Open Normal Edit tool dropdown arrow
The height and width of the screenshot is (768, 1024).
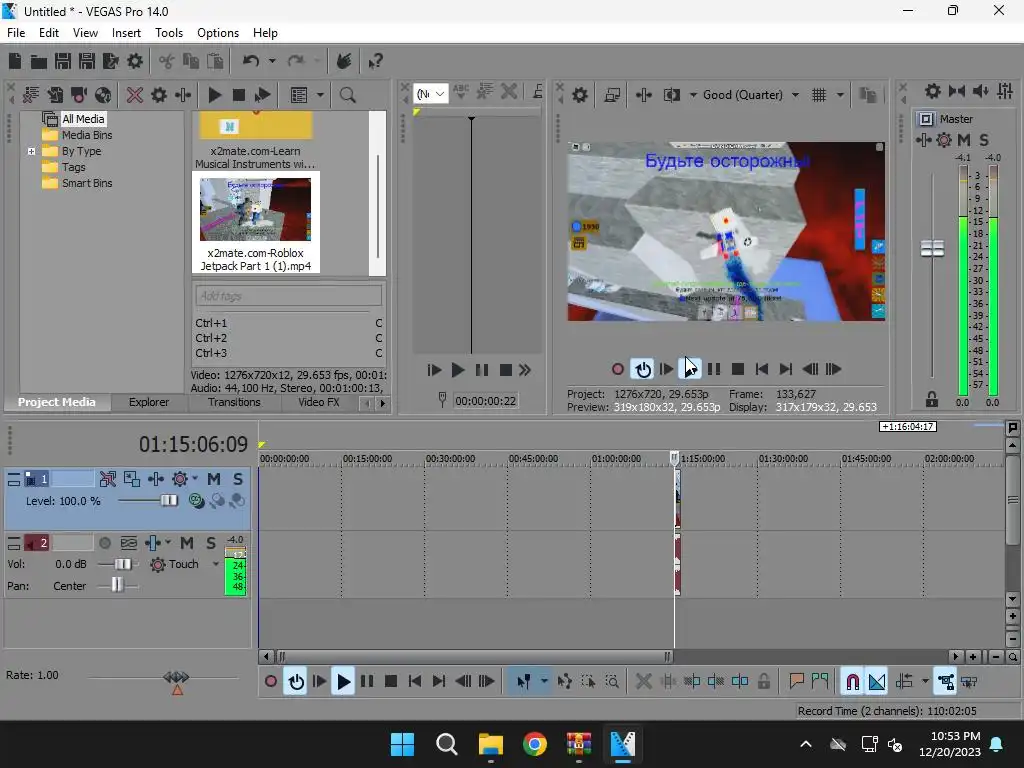coord(544,682)
